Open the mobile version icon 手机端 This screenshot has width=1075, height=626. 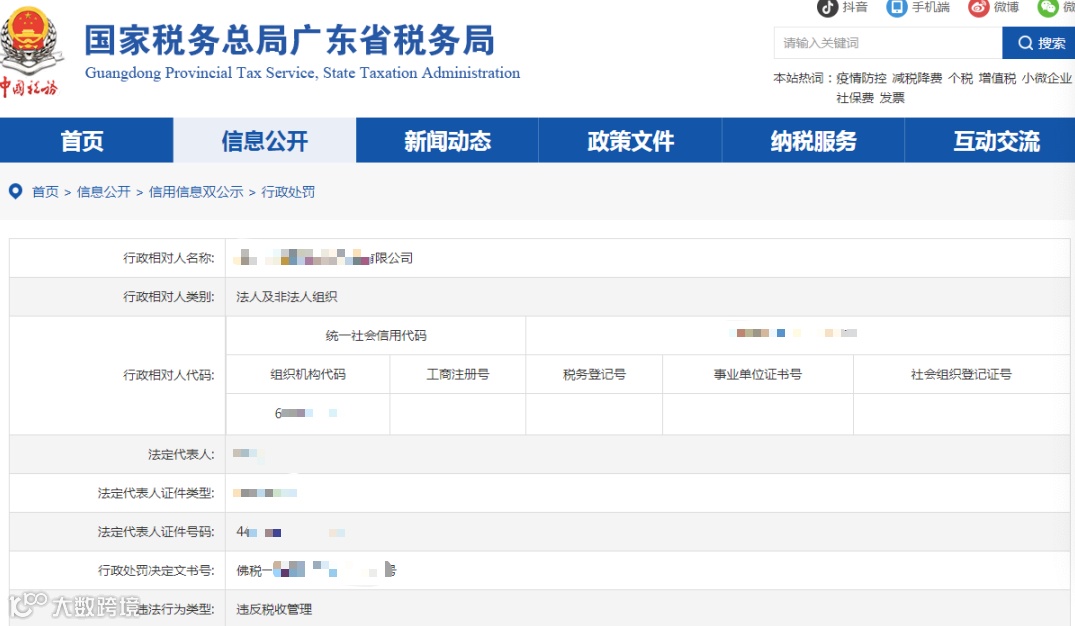897,8
